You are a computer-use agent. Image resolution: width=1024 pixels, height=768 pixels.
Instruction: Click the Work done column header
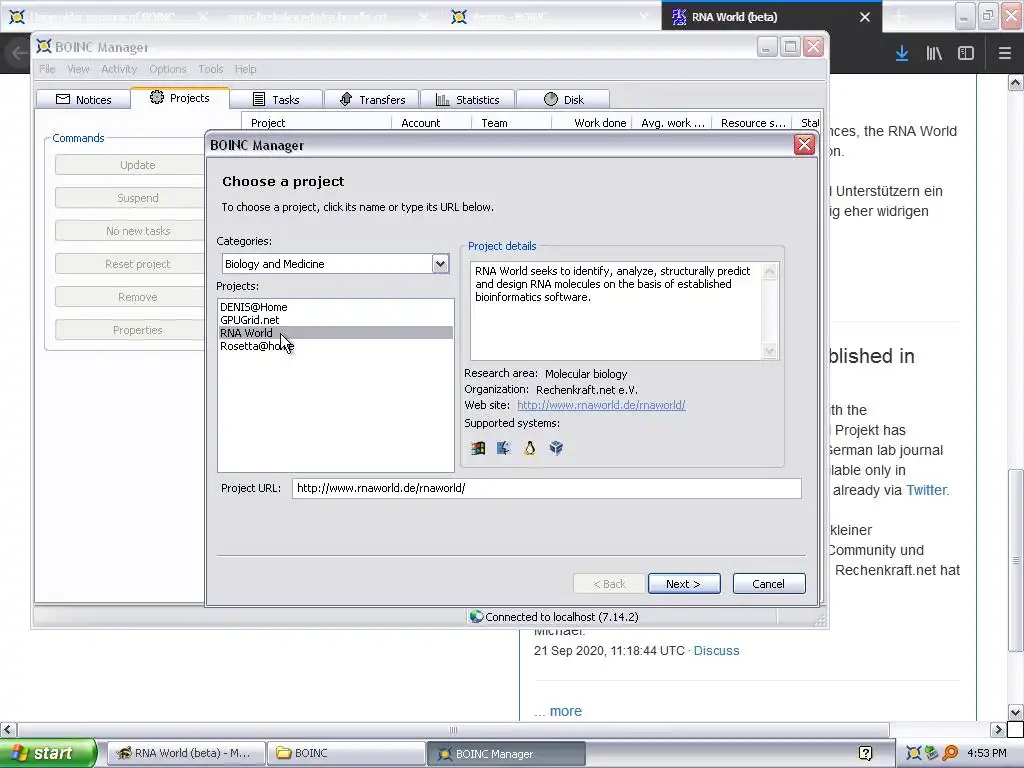click(592, 123)
